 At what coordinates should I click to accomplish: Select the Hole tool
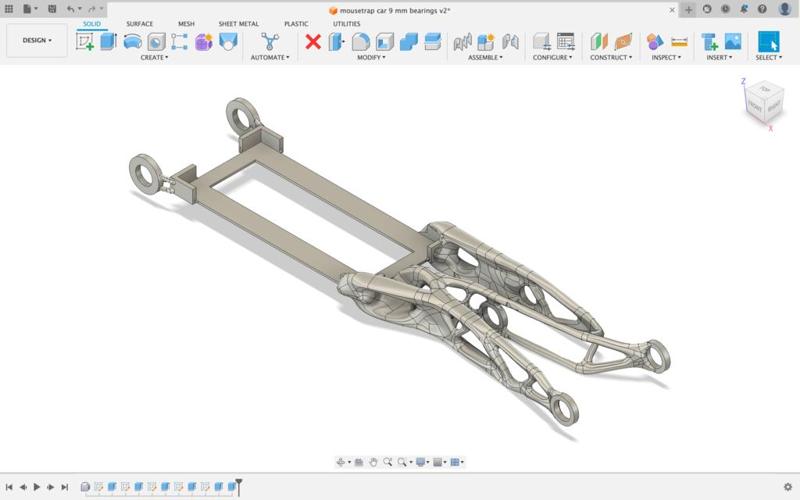157,42
